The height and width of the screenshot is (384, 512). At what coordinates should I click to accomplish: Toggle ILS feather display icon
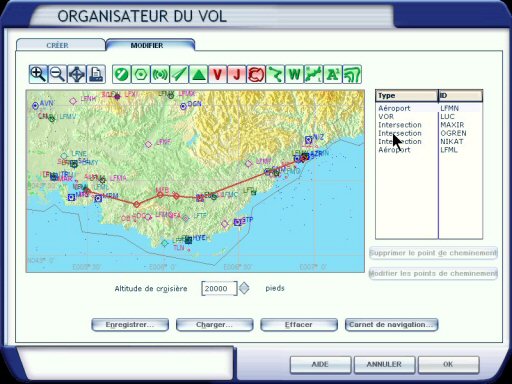point(179,74)
